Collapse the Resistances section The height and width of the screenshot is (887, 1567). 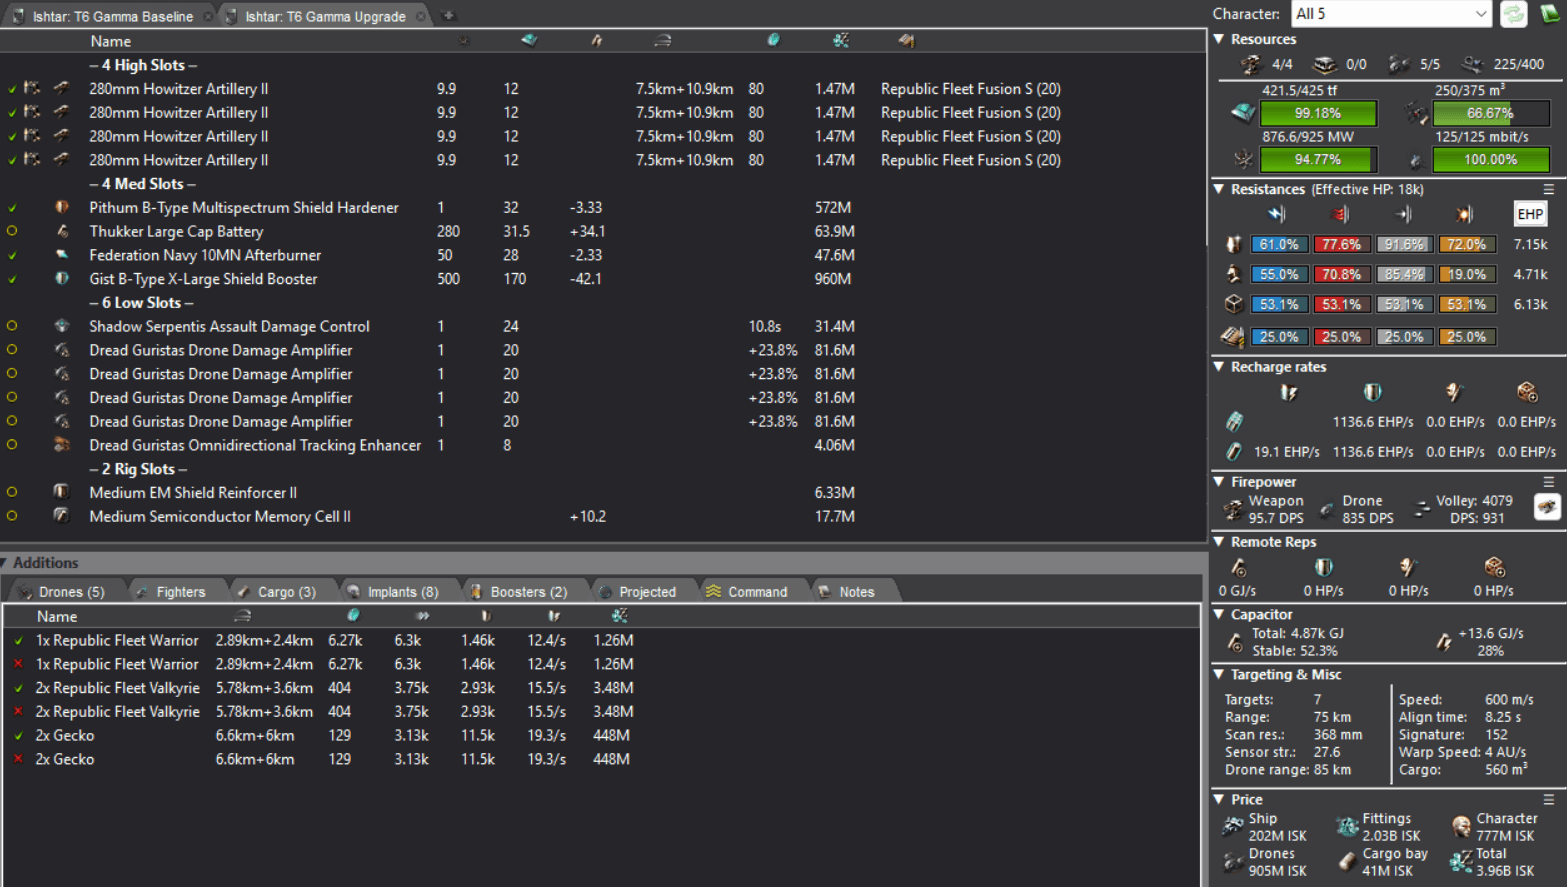click(x=1219, y=189)
